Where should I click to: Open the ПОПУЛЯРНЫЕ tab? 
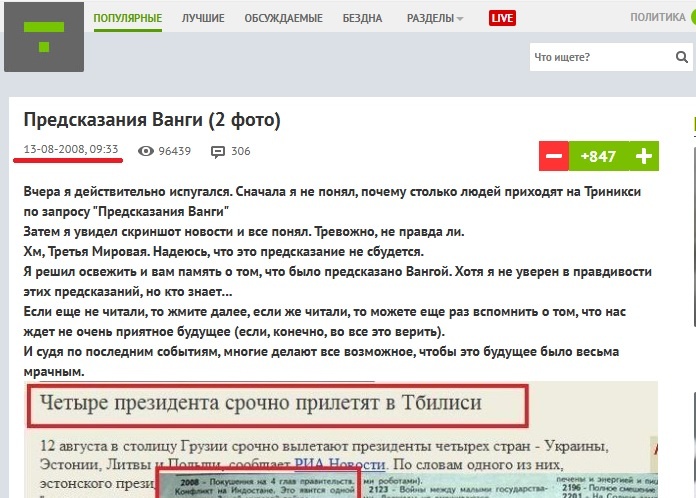click(x=127, y=18)
